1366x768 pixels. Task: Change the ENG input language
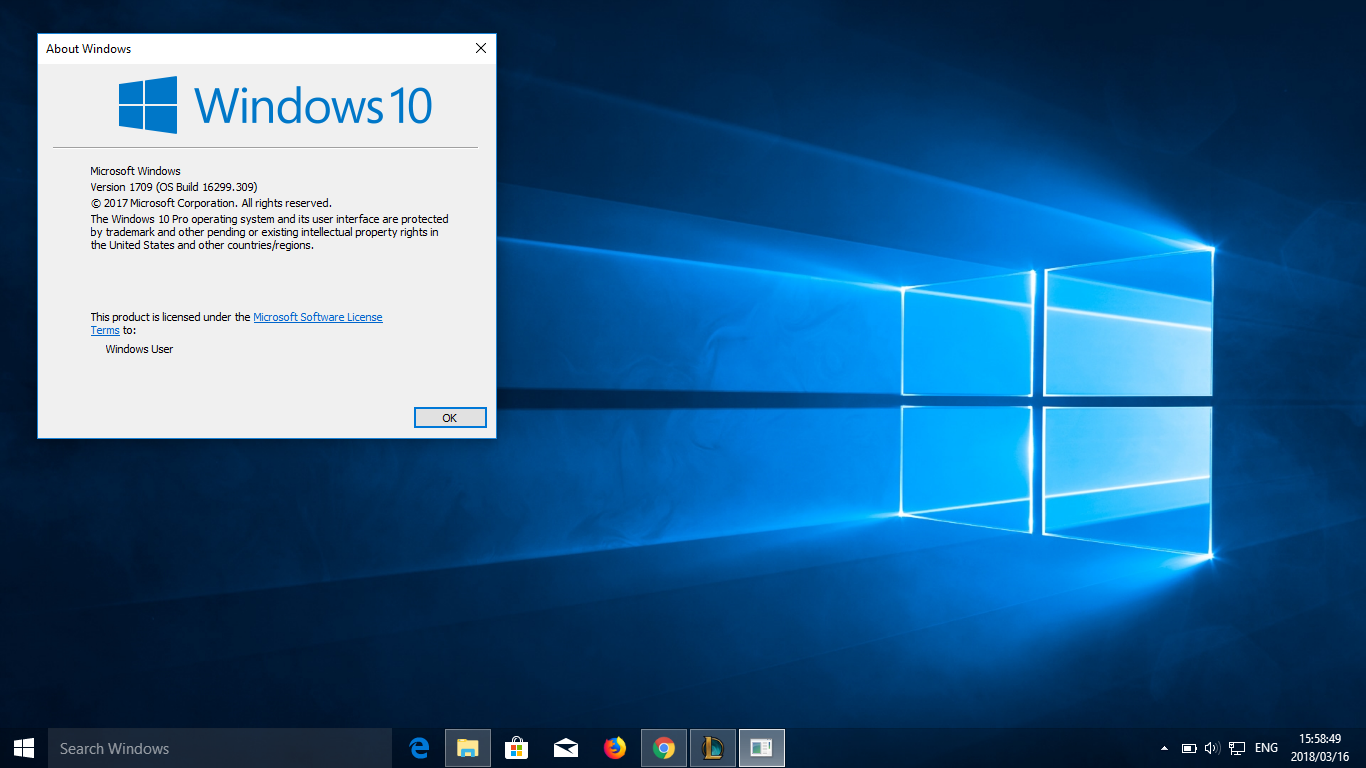coord(1266,748)
